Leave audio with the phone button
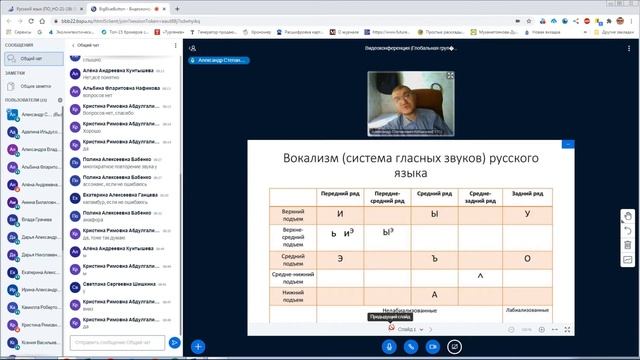Viewport: 640px width, 360px height. [x=411, y=347]
